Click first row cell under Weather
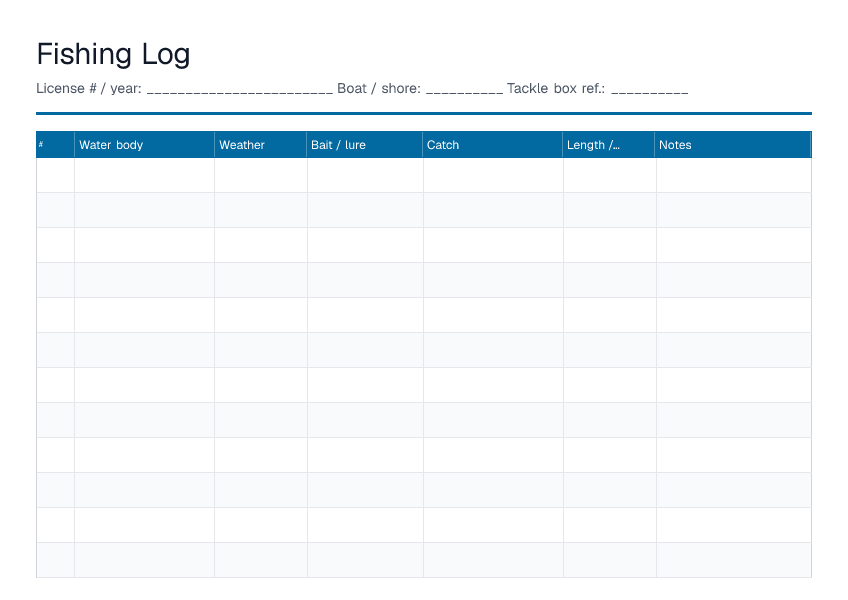This screenshot has height=600, width=848. tap(261, 175)
